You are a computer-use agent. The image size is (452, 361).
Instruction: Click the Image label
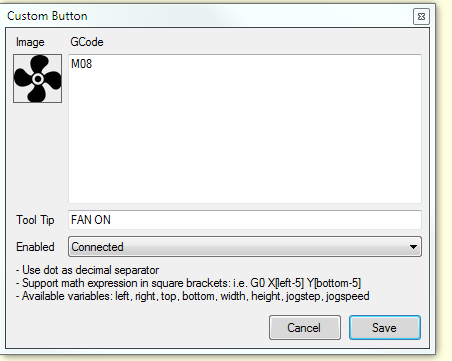point(30,42)
